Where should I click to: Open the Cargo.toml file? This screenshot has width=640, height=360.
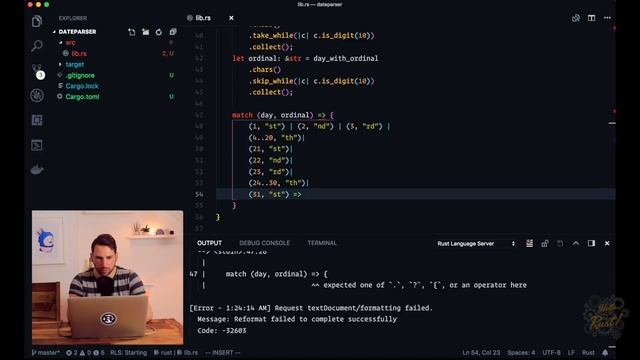coord(82,97)
